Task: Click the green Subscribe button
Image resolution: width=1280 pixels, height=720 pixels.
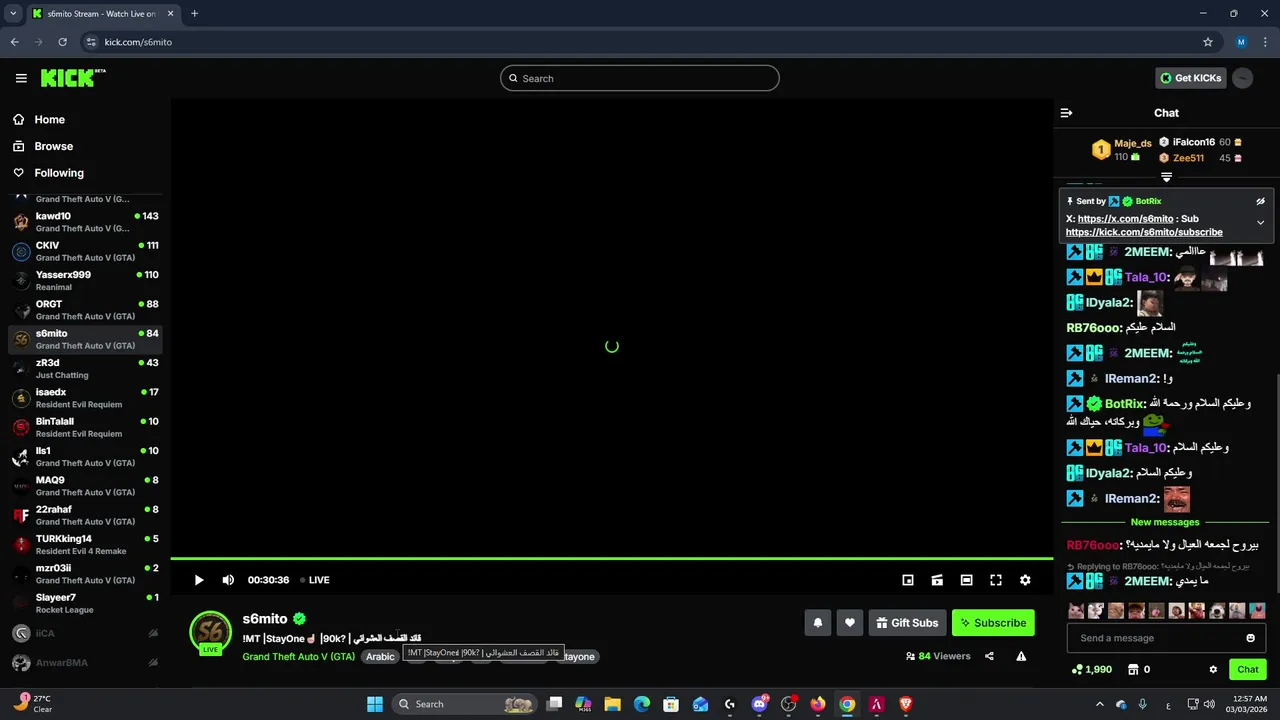Action: pyautogui.click(x=993, y=623)
